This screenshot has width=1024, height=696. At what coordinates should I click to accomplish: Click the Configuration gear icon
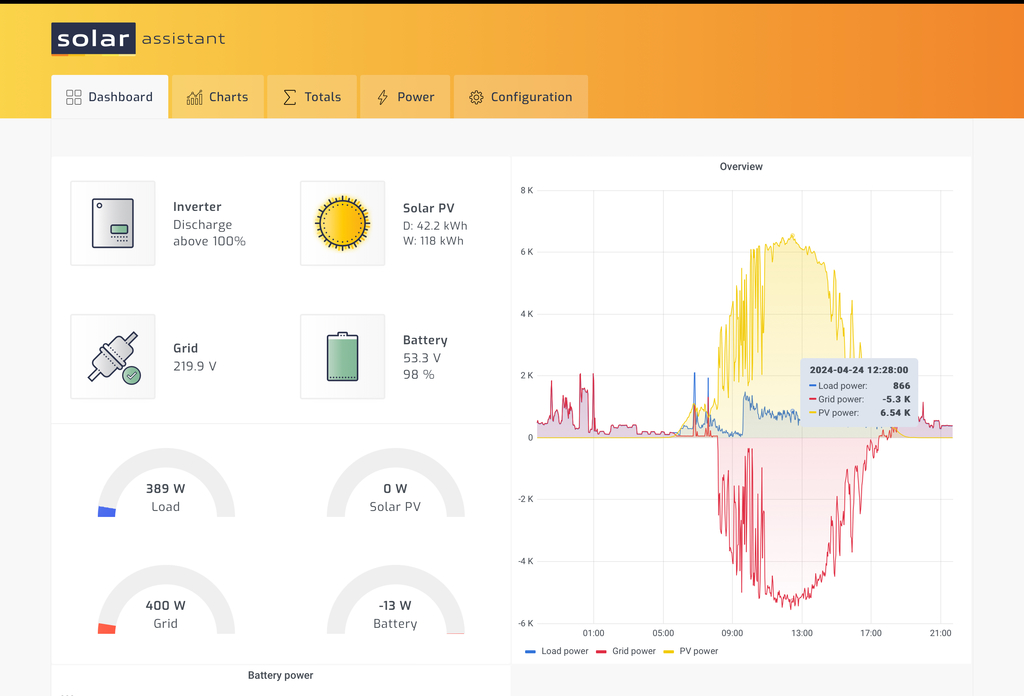476,97
